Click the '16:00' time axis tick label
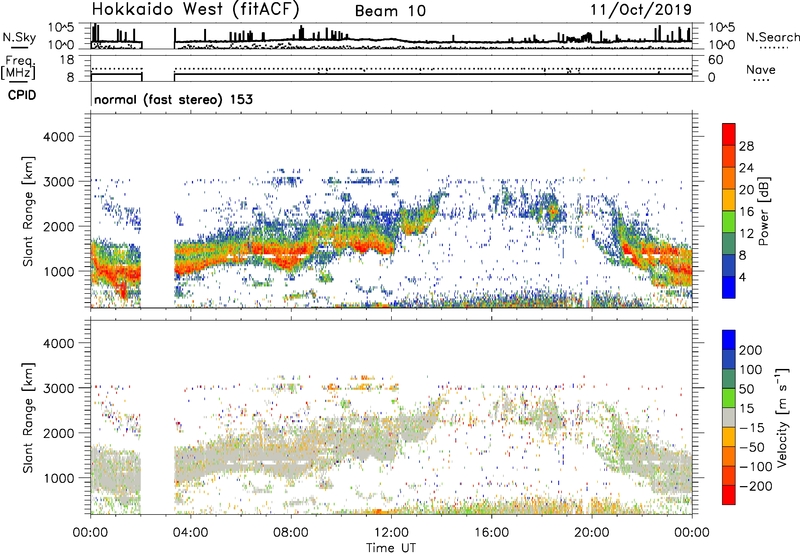This screenshot has height=554, width=800. click(491, 533)
